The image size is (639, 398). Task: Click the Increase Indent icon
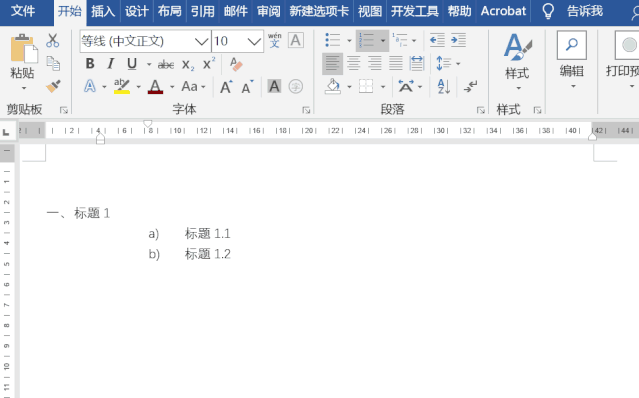tap(458, 40)
